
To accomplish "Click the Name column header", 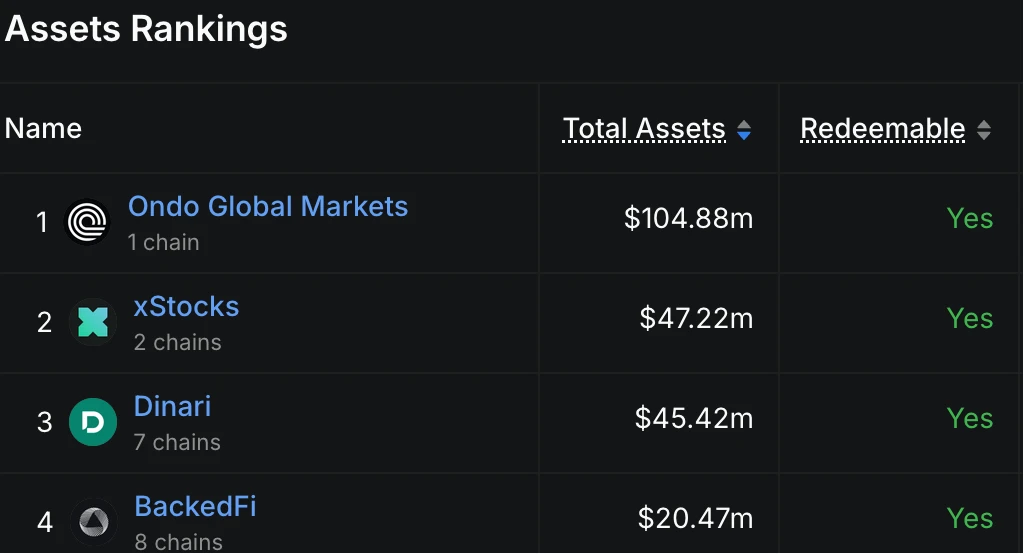I will point(43,128).
